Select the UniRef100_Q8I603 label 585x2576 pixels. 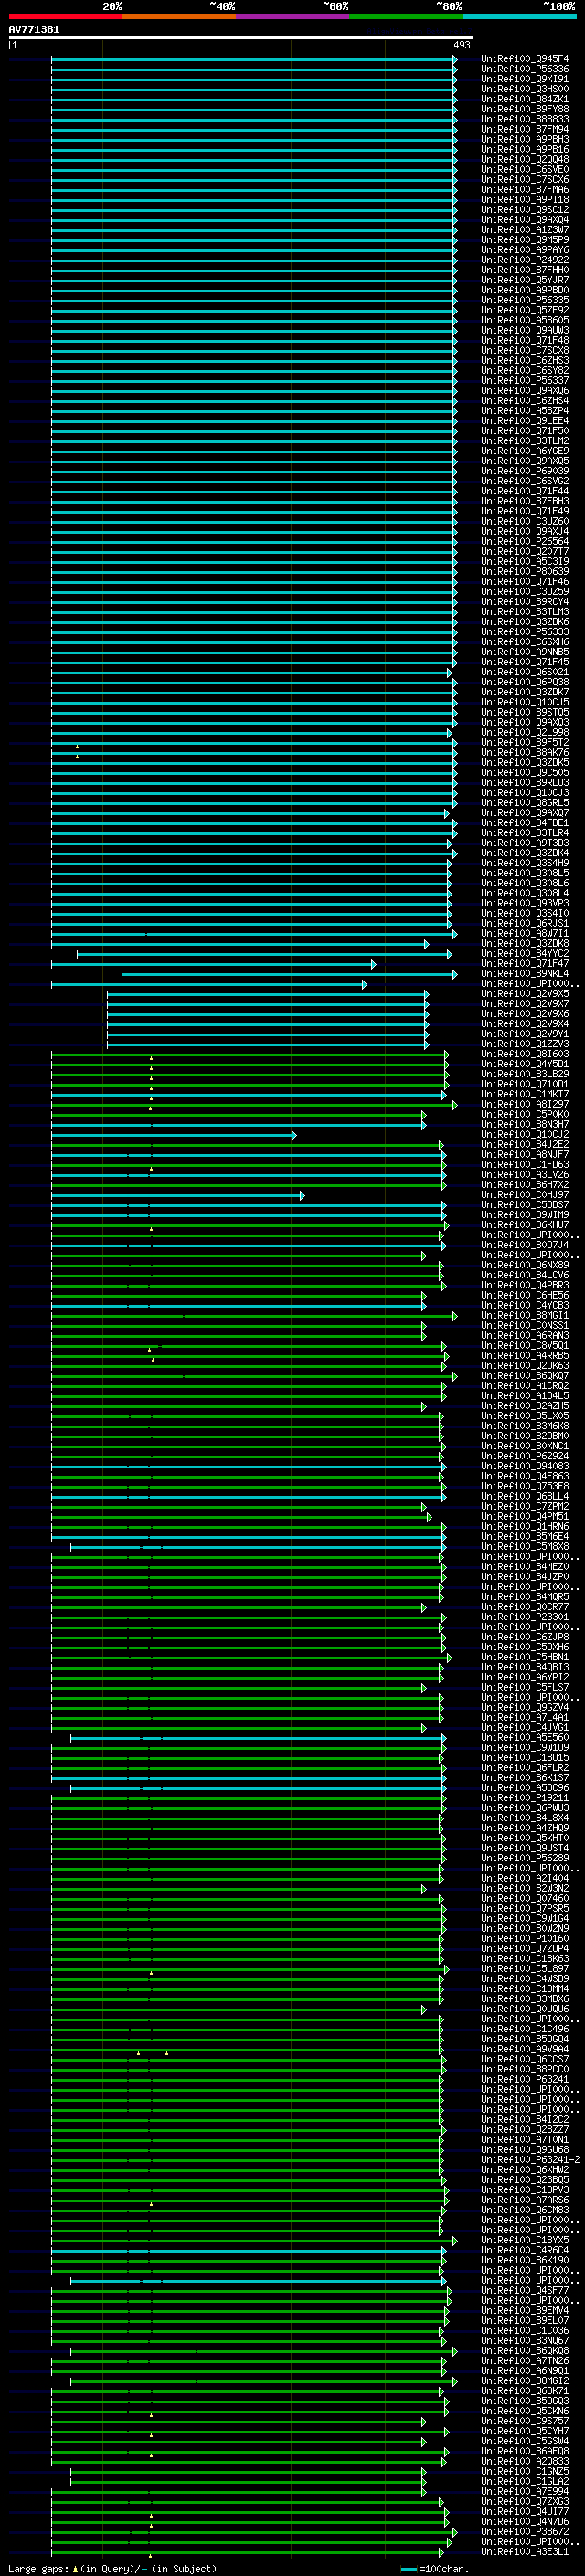click(525, 1054)
